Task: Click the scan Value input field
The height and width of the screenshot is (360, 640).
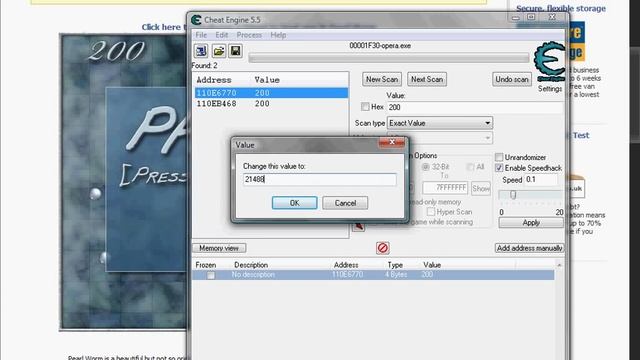Action: click(475, 107)
